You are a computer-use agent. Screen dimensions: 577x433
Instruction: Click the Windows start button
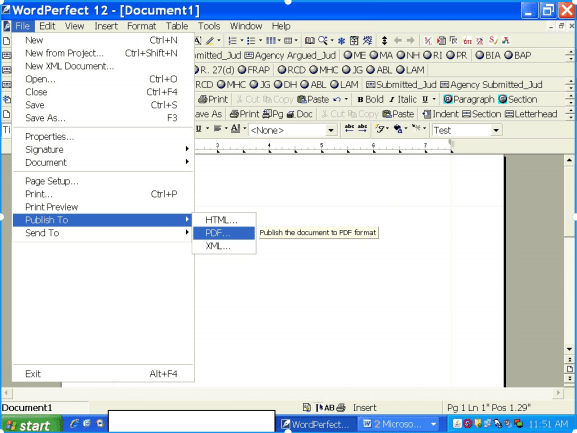coord(30,425)
